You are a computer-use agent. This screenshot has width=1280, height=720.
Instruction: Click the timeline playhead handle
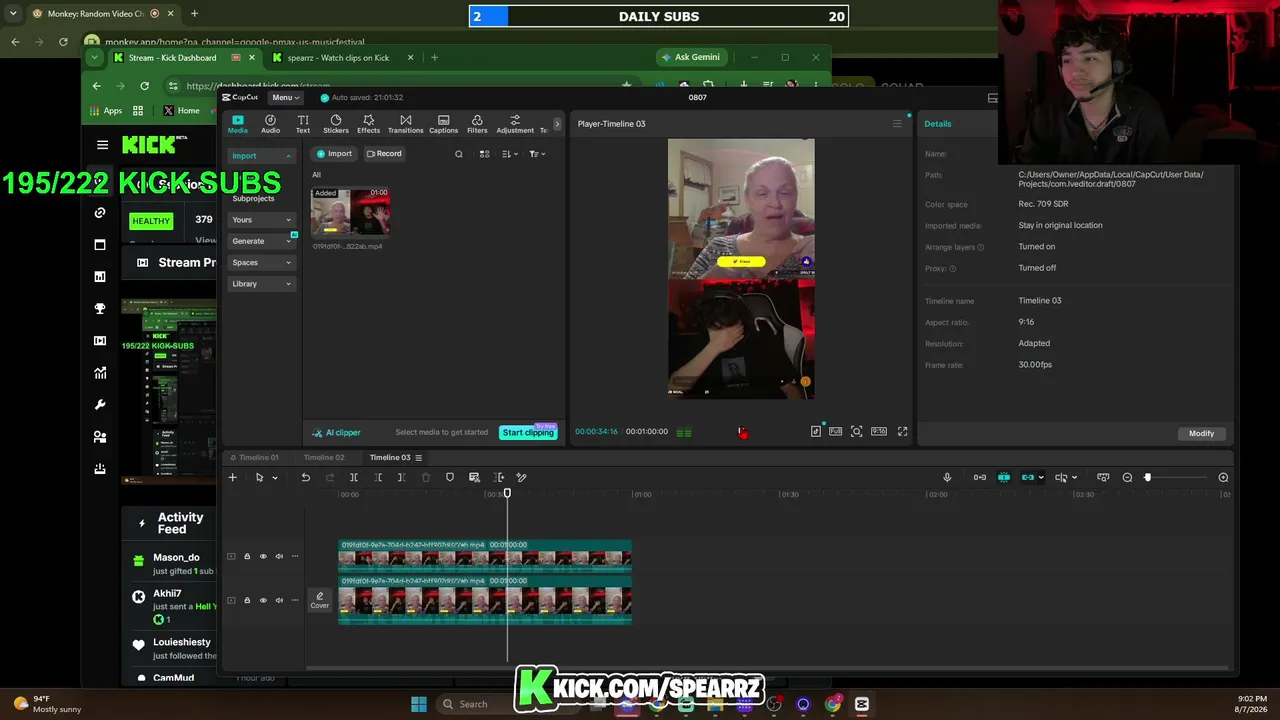pyautogui.click(x=507, y=493)
